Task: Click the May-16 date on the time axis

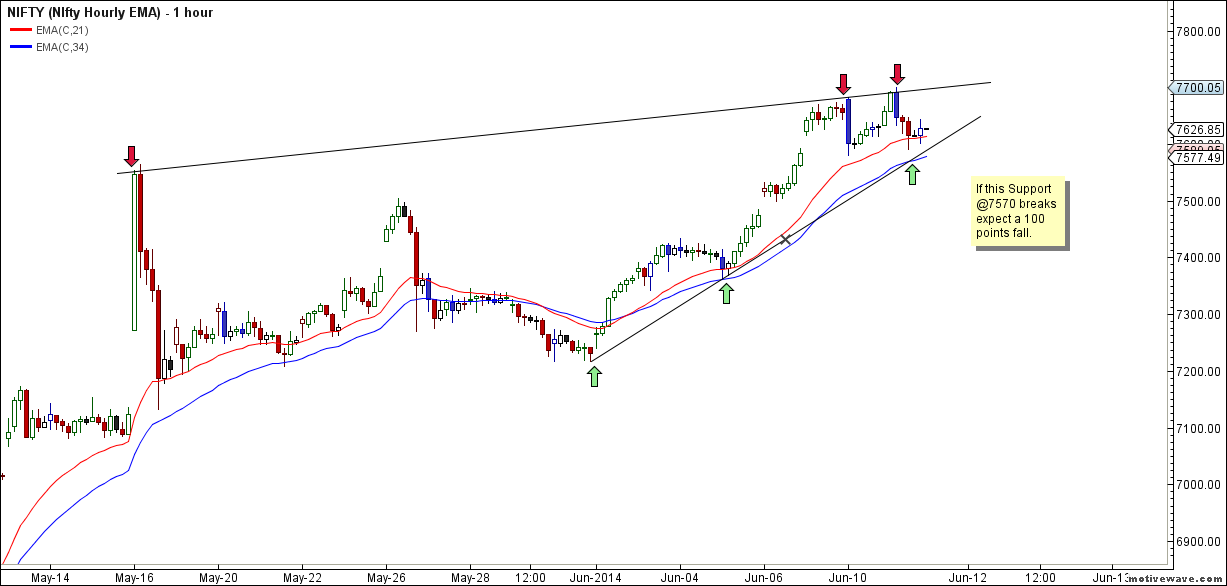Action: [135, 577]
